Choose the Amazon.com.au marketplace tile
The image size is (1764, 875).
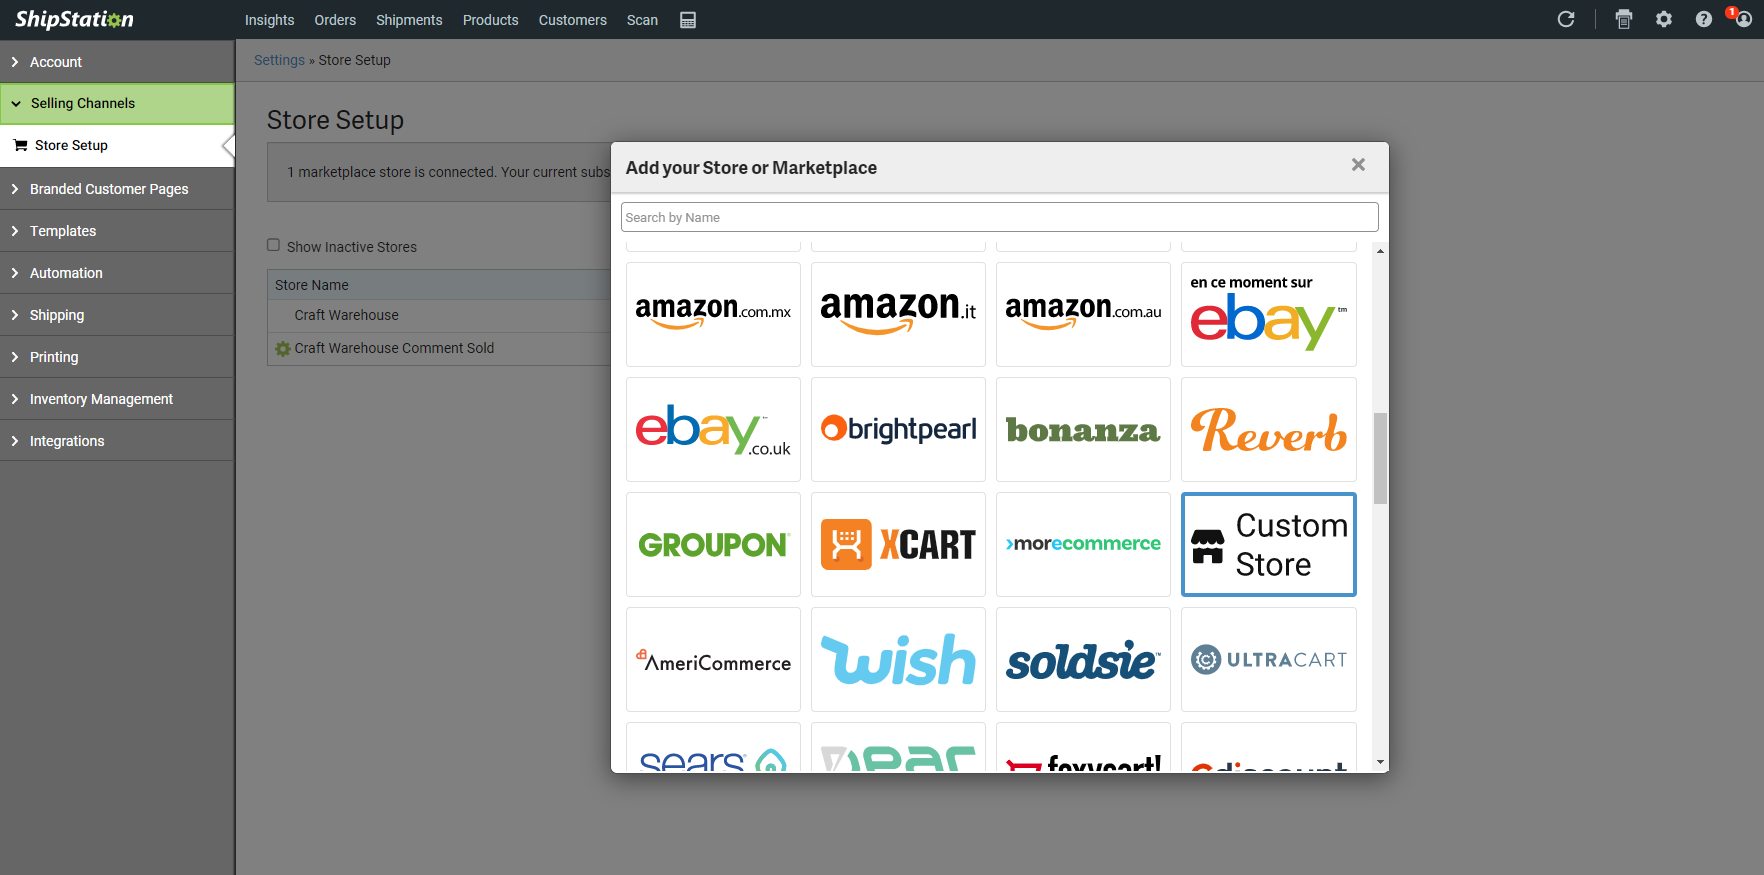coord(1083,314)
